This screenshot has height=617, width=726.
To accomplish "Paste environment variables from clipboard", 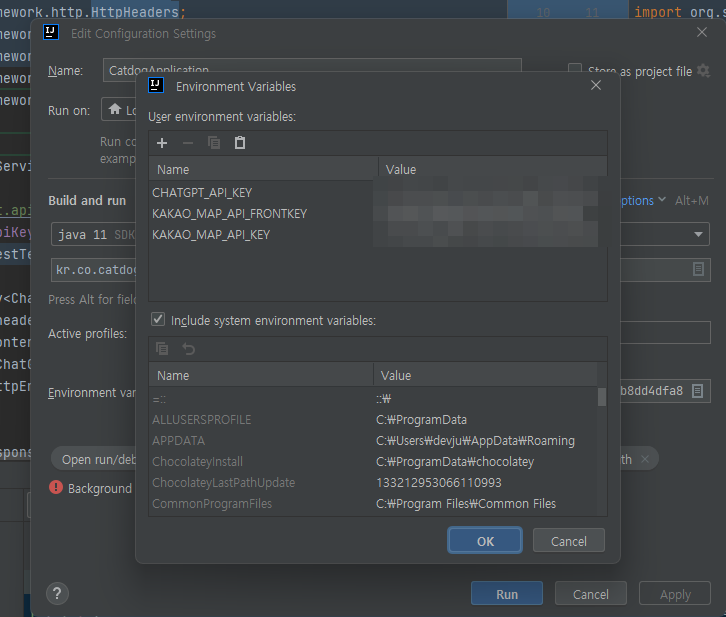I will (x=240, y=143).
